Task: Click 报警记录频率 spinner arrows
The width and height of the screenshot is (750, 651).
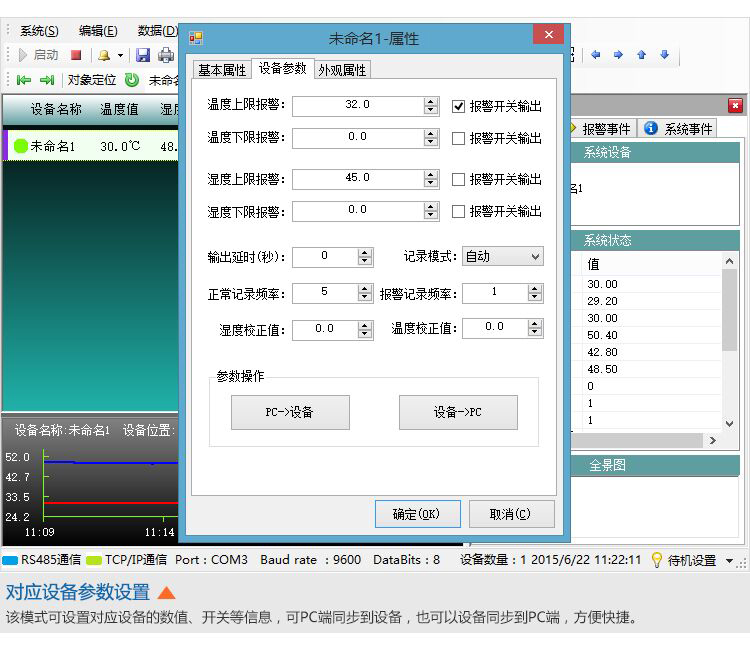Action: [535, 293]
